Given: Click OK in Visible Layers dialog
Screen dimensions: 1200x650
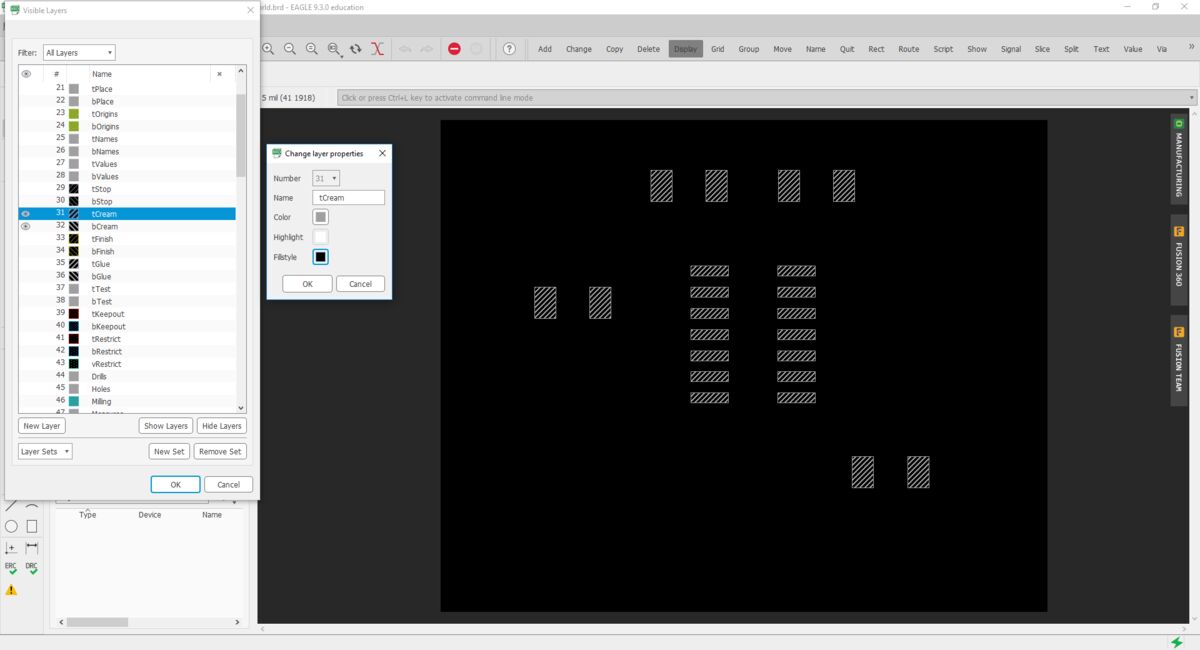Looking at the screenshot, I should click(x=175, y=484).
